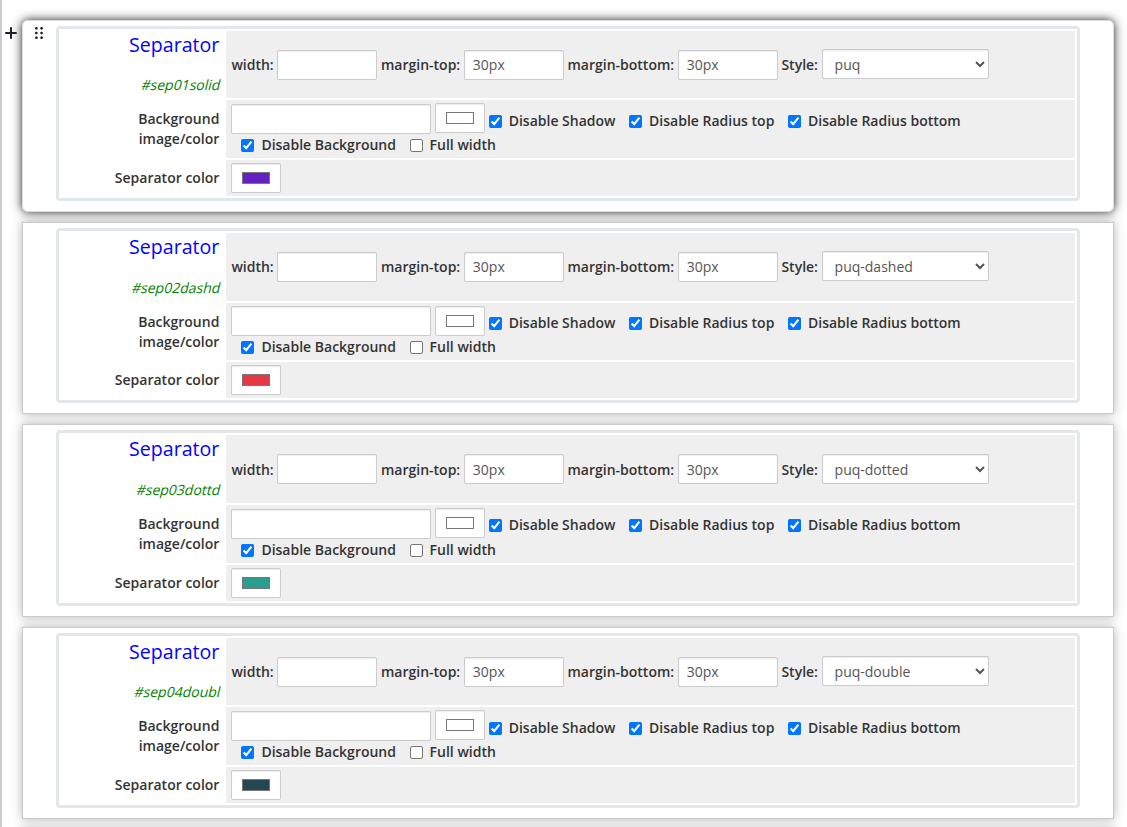This screenshot has height=827, width=1127.
Task: Click the Separator heading of the first block
Action: 174,45
